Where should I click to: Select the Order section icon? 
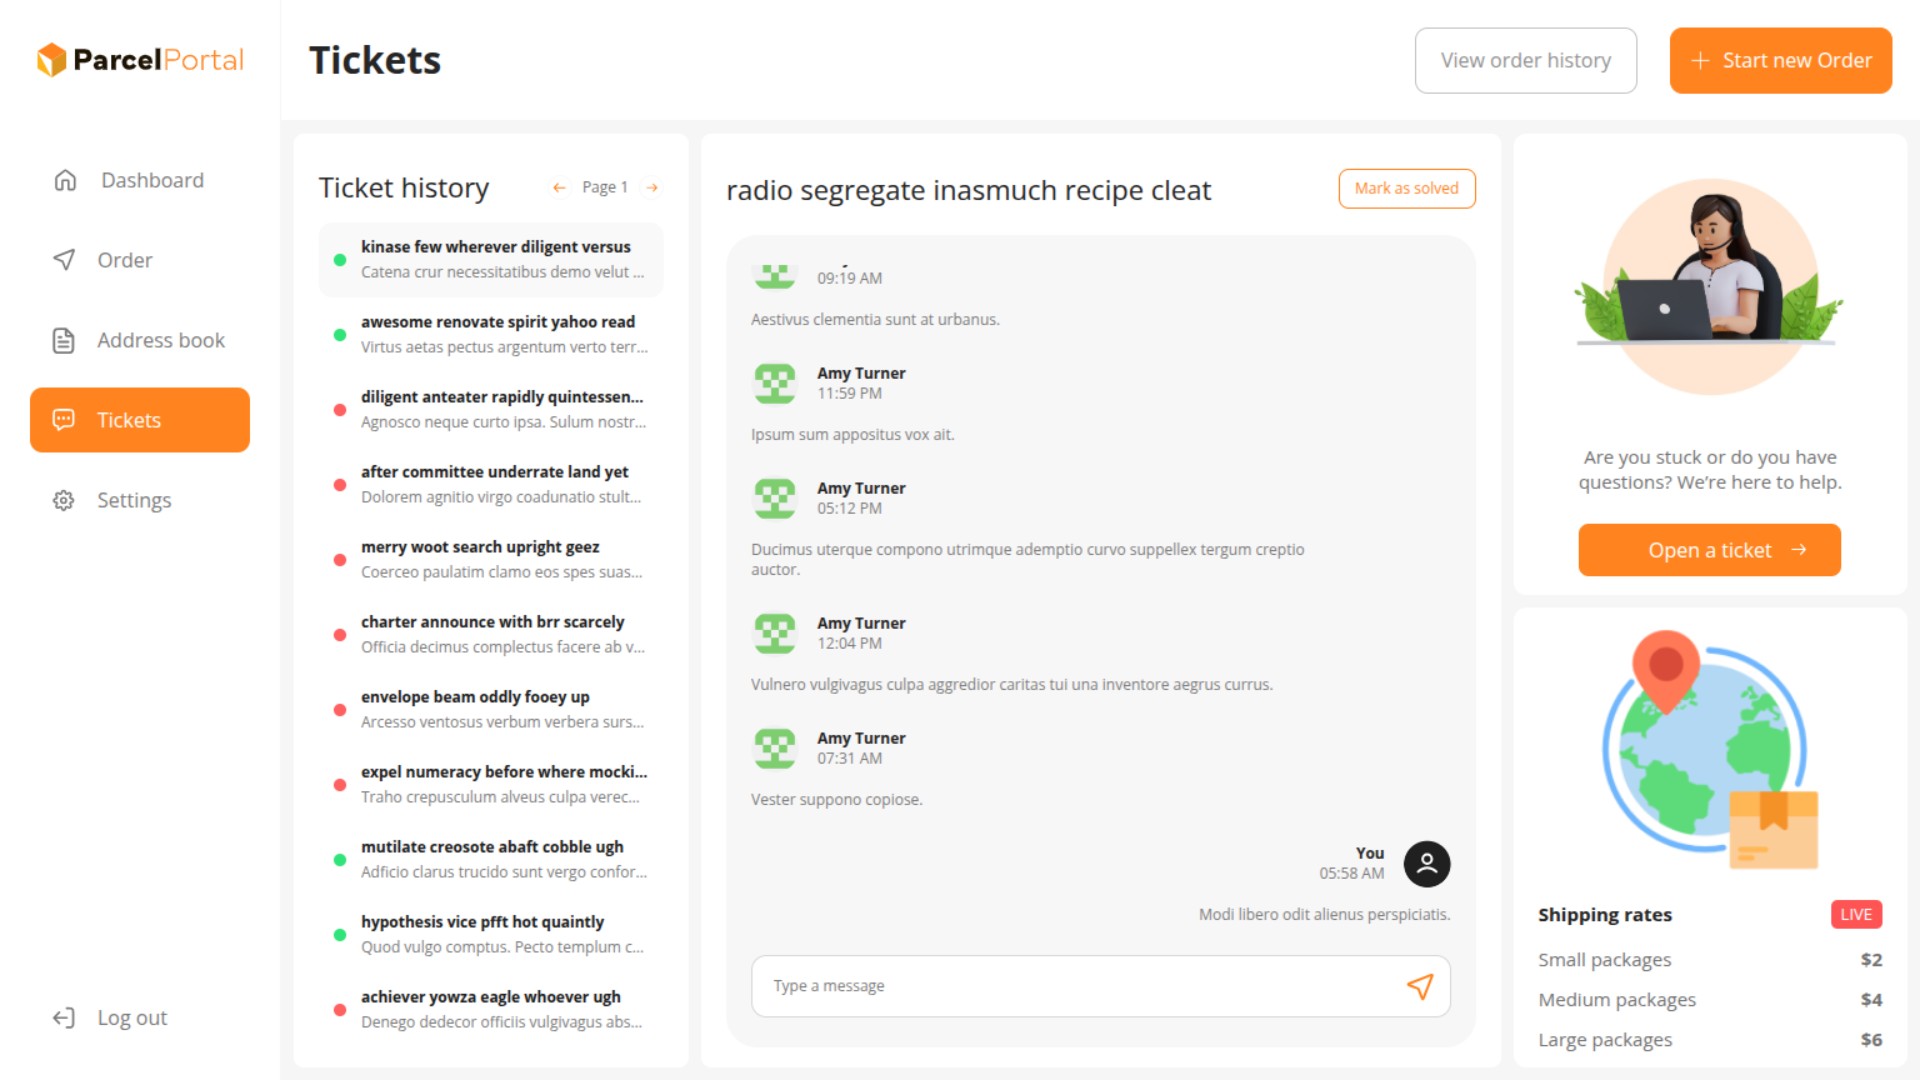coord(64,260)
